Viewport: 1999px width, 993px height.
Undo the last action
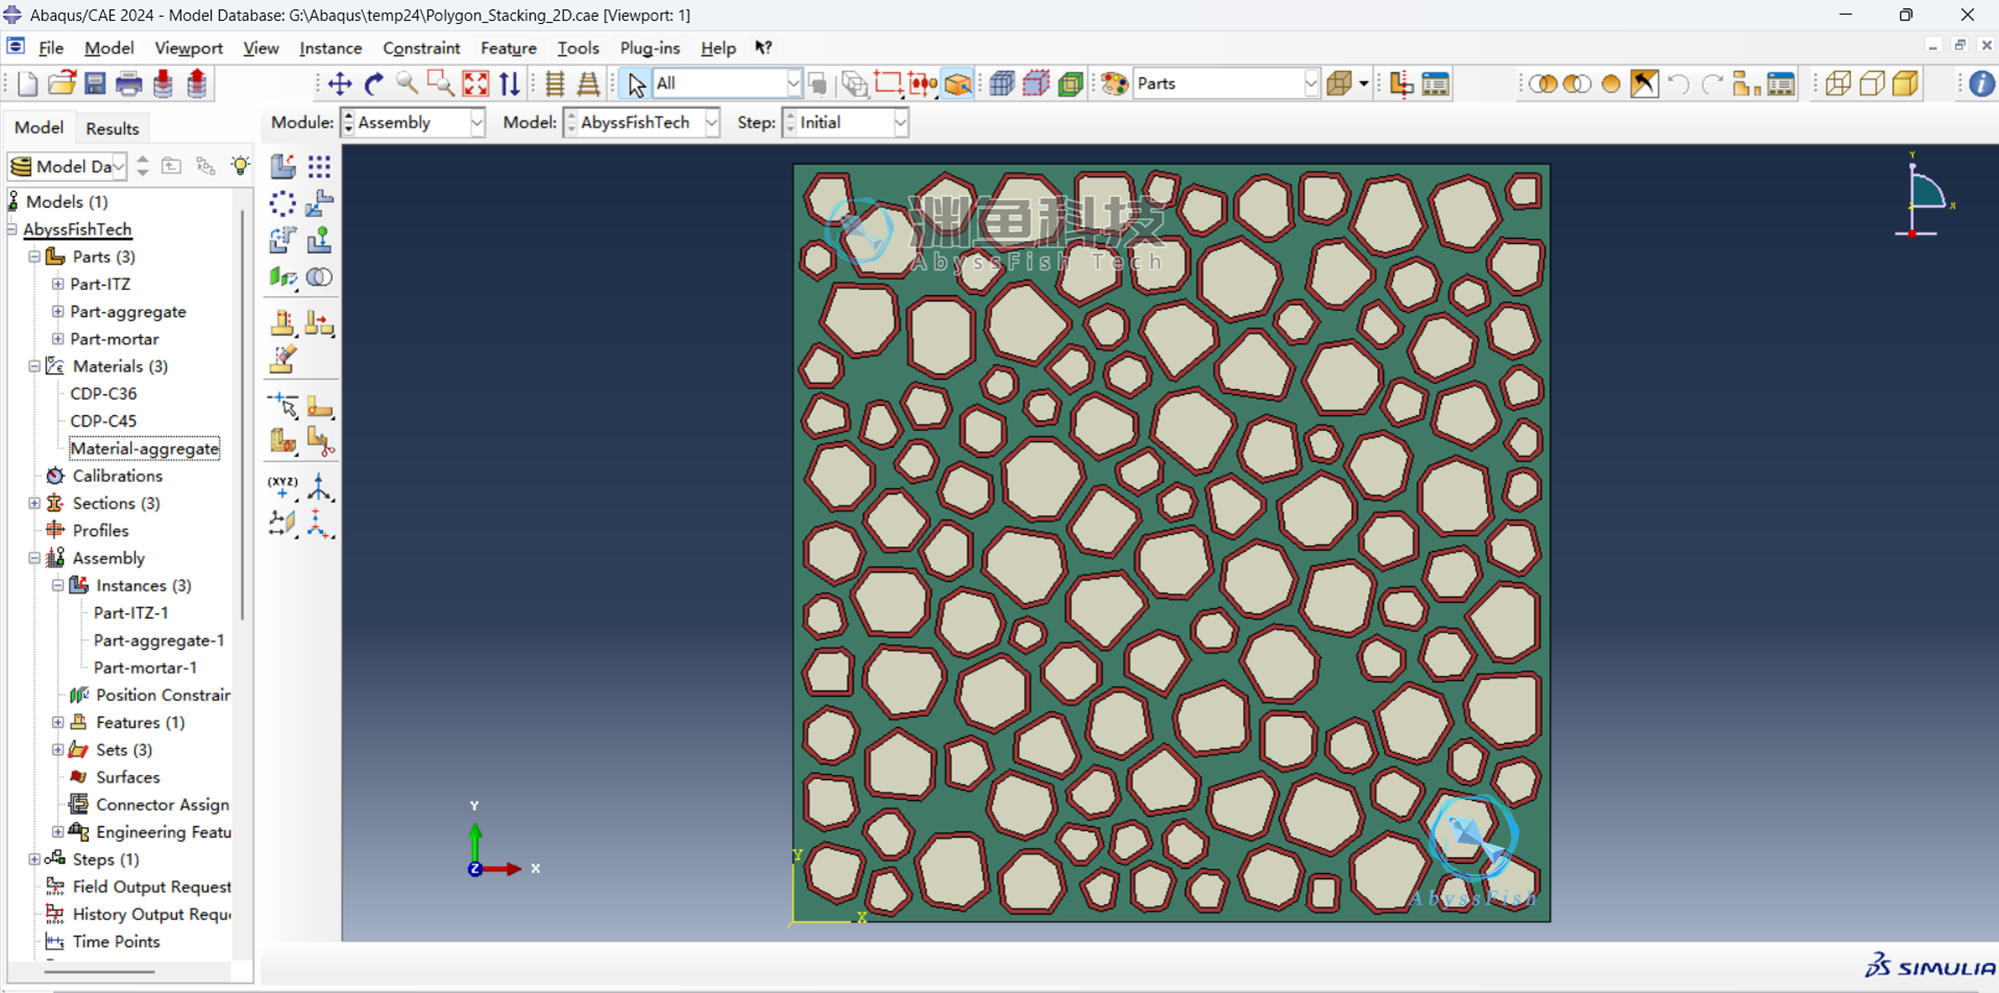1679,84
